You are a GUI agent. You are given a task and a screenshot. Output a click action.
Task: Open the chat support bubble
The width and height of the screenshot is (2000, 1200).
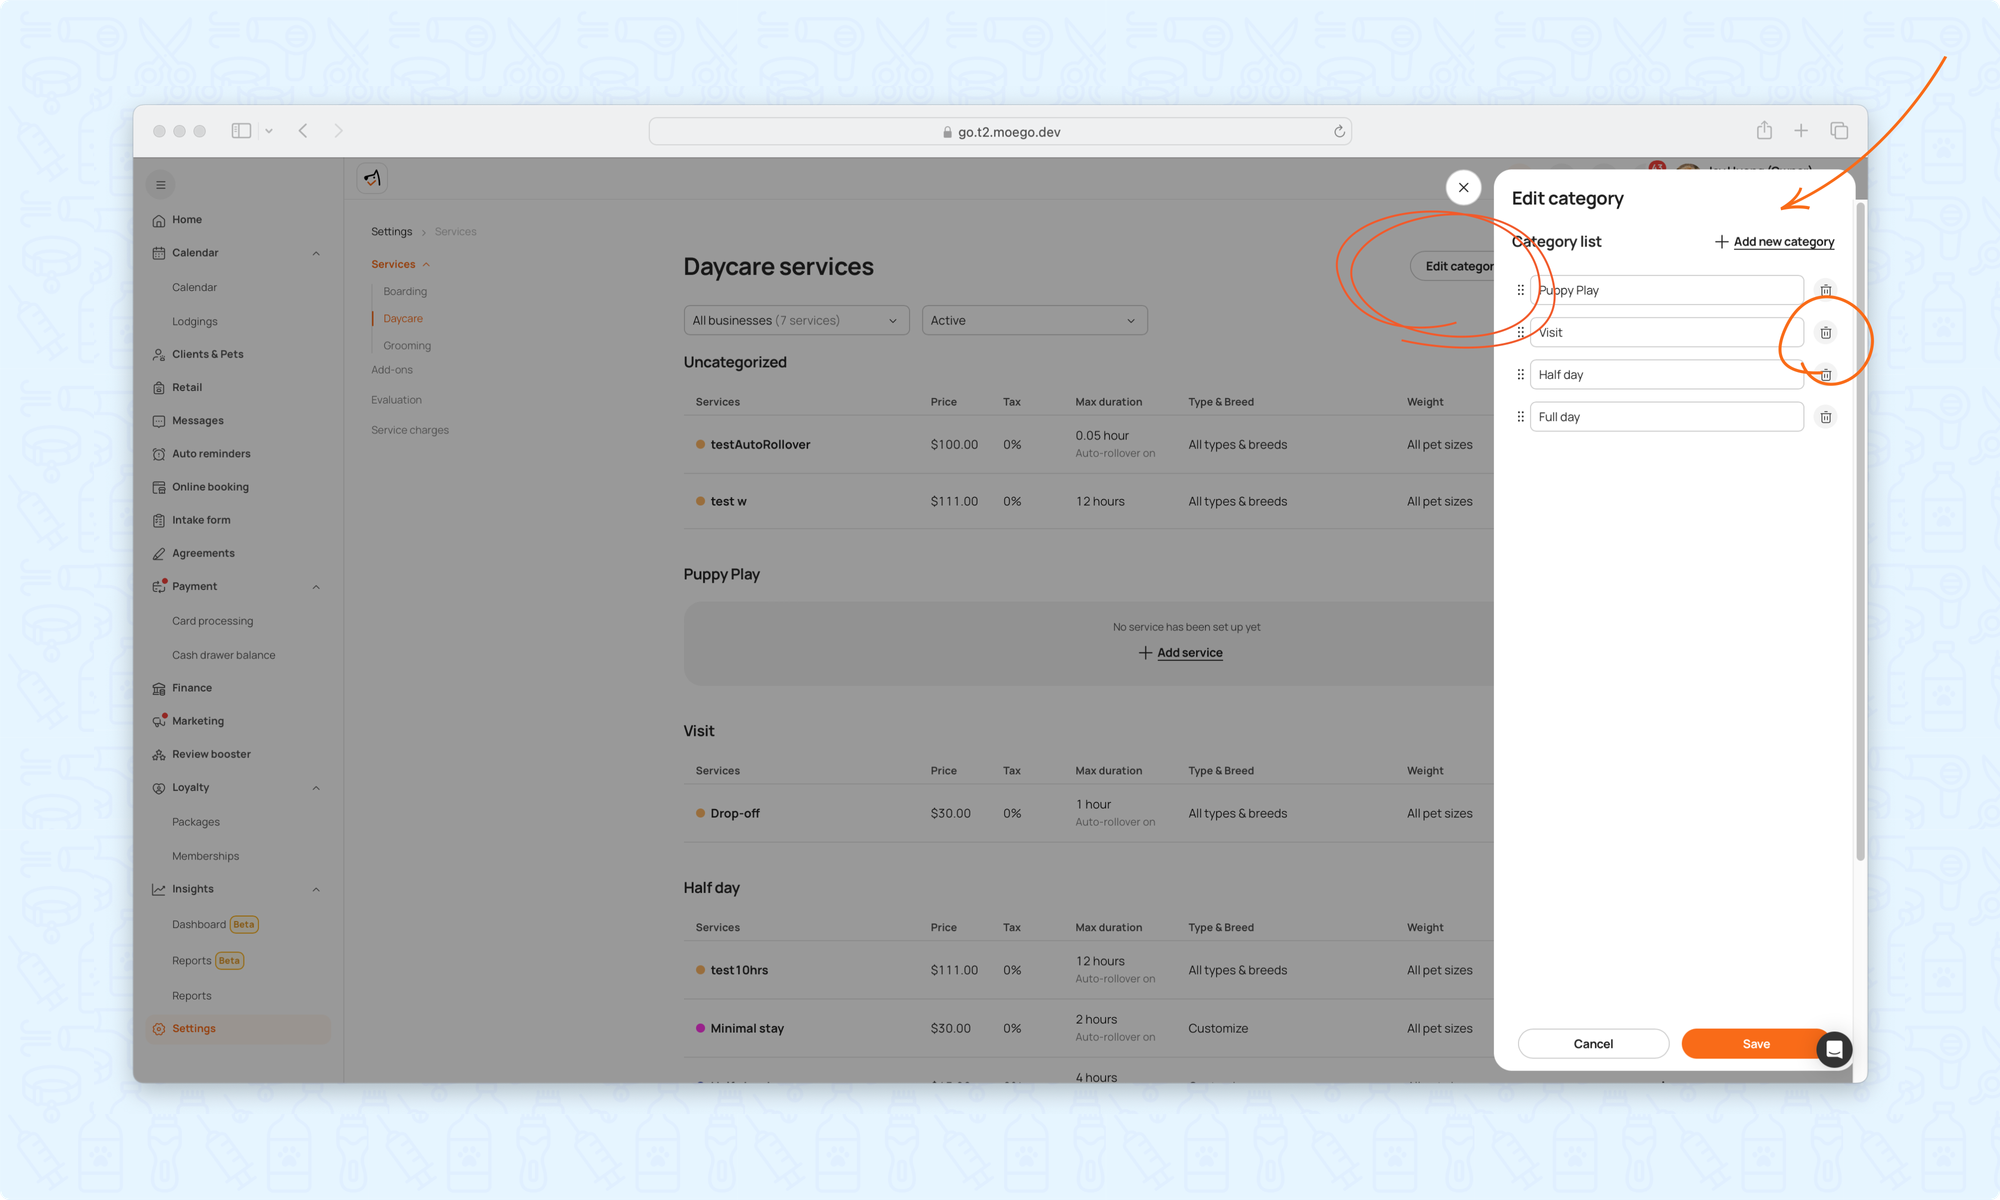(x=1834, y=1049)
